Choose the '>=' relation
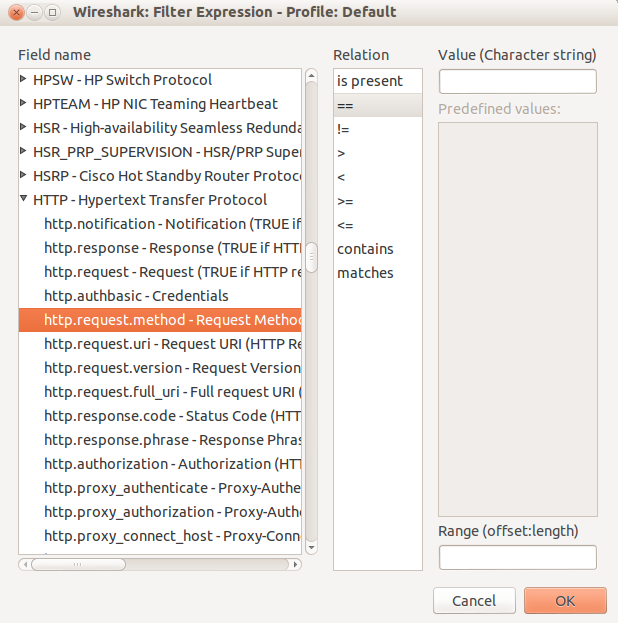Viewport: 618px width, 623px height. 378,201
